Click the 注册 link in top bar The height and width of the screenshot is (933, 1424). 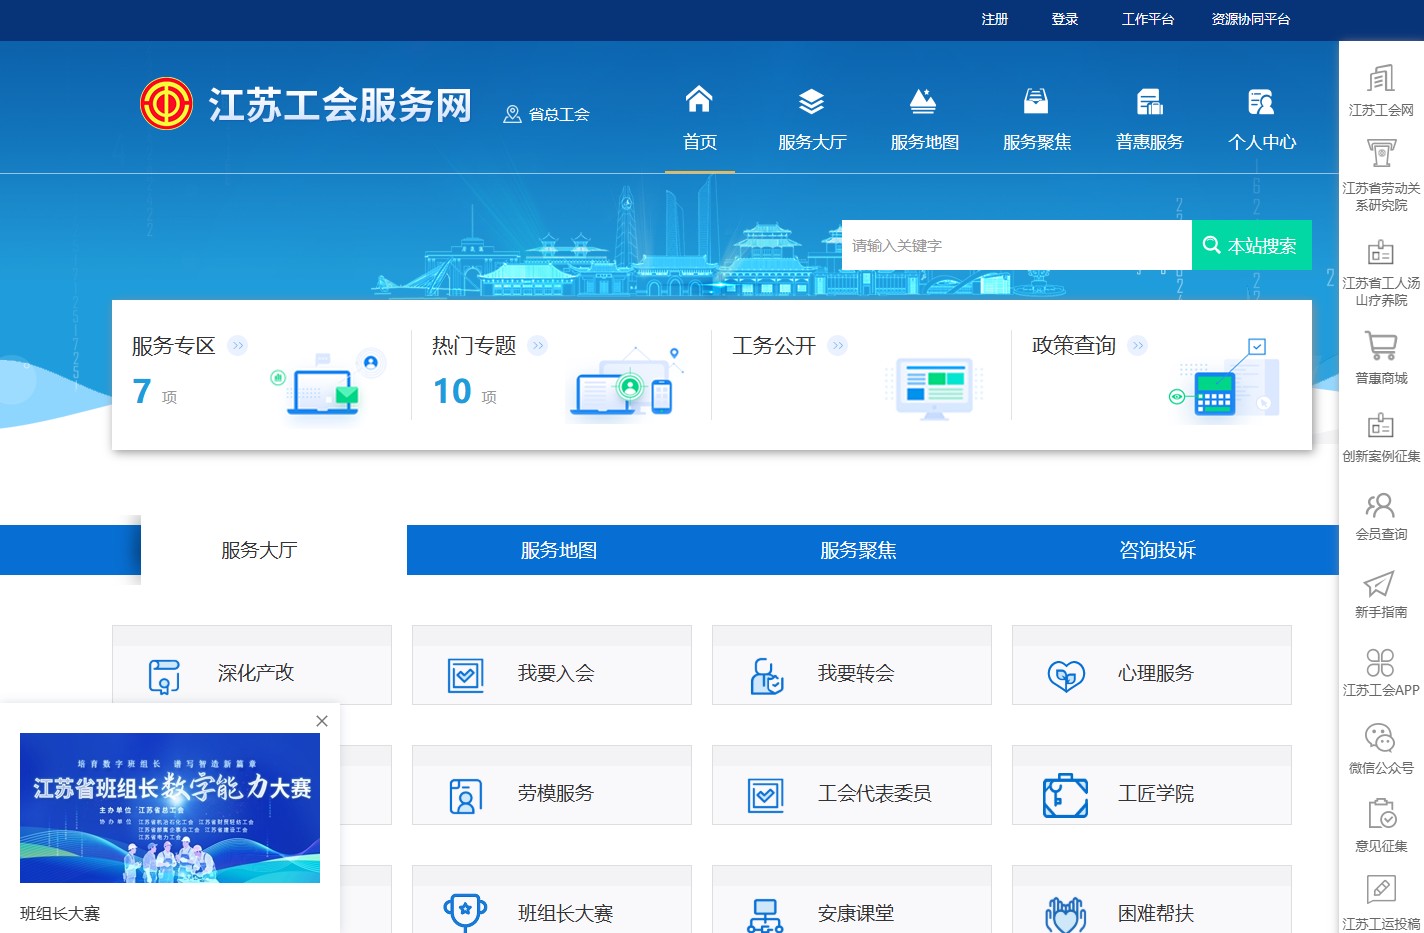pyautogui.click(x=995, y=19)
